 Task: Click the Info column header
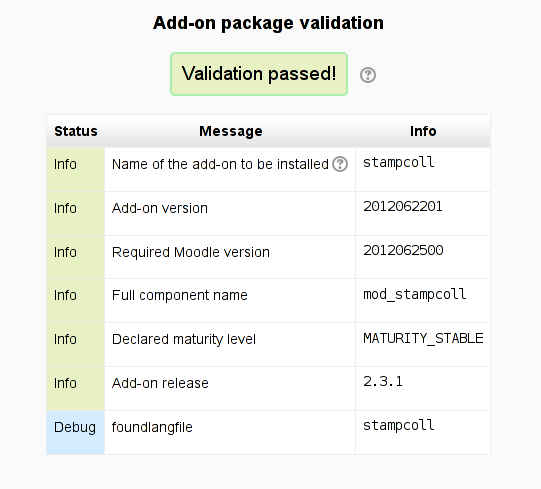(x=423, y=131)
